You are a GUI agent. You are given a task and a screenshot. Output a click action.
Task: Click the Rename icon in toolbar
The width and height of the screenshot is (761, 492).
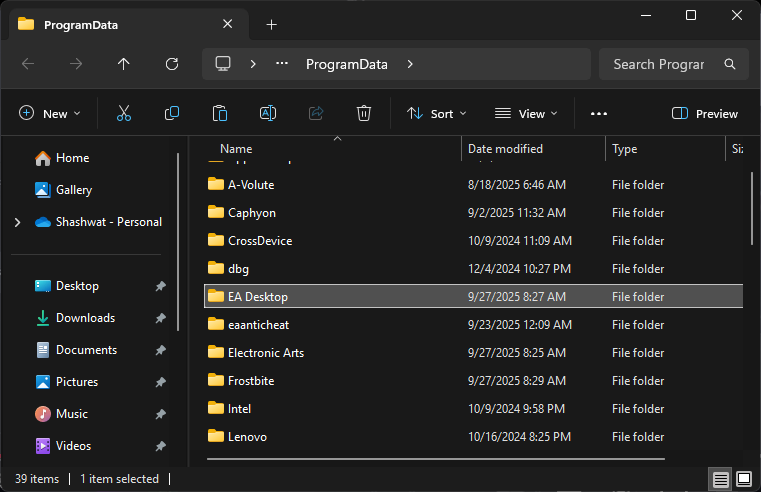coord(268,114)
